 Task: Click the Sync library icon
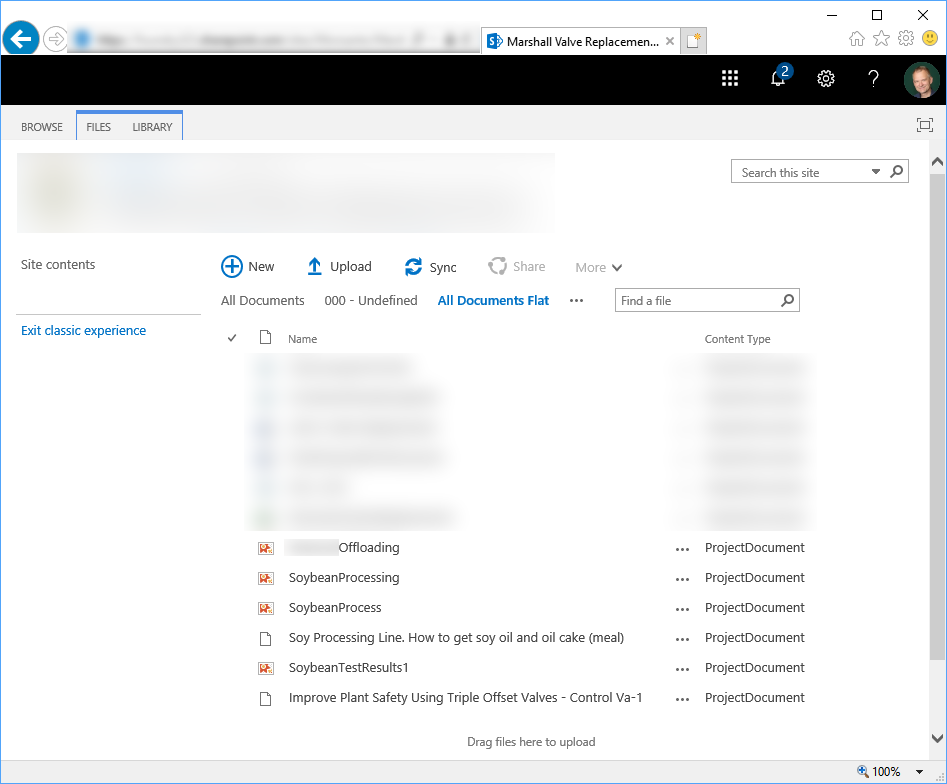(413, 267)
